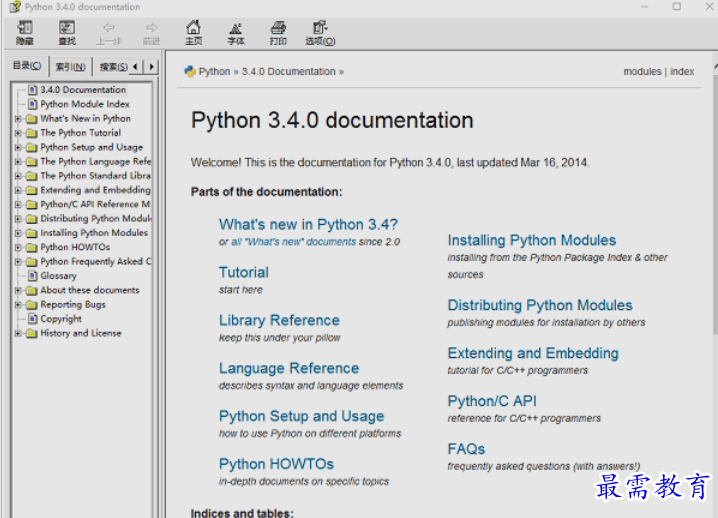Expand The Python Language Reference node
The image size is (718, 518).
pos(18,162)
